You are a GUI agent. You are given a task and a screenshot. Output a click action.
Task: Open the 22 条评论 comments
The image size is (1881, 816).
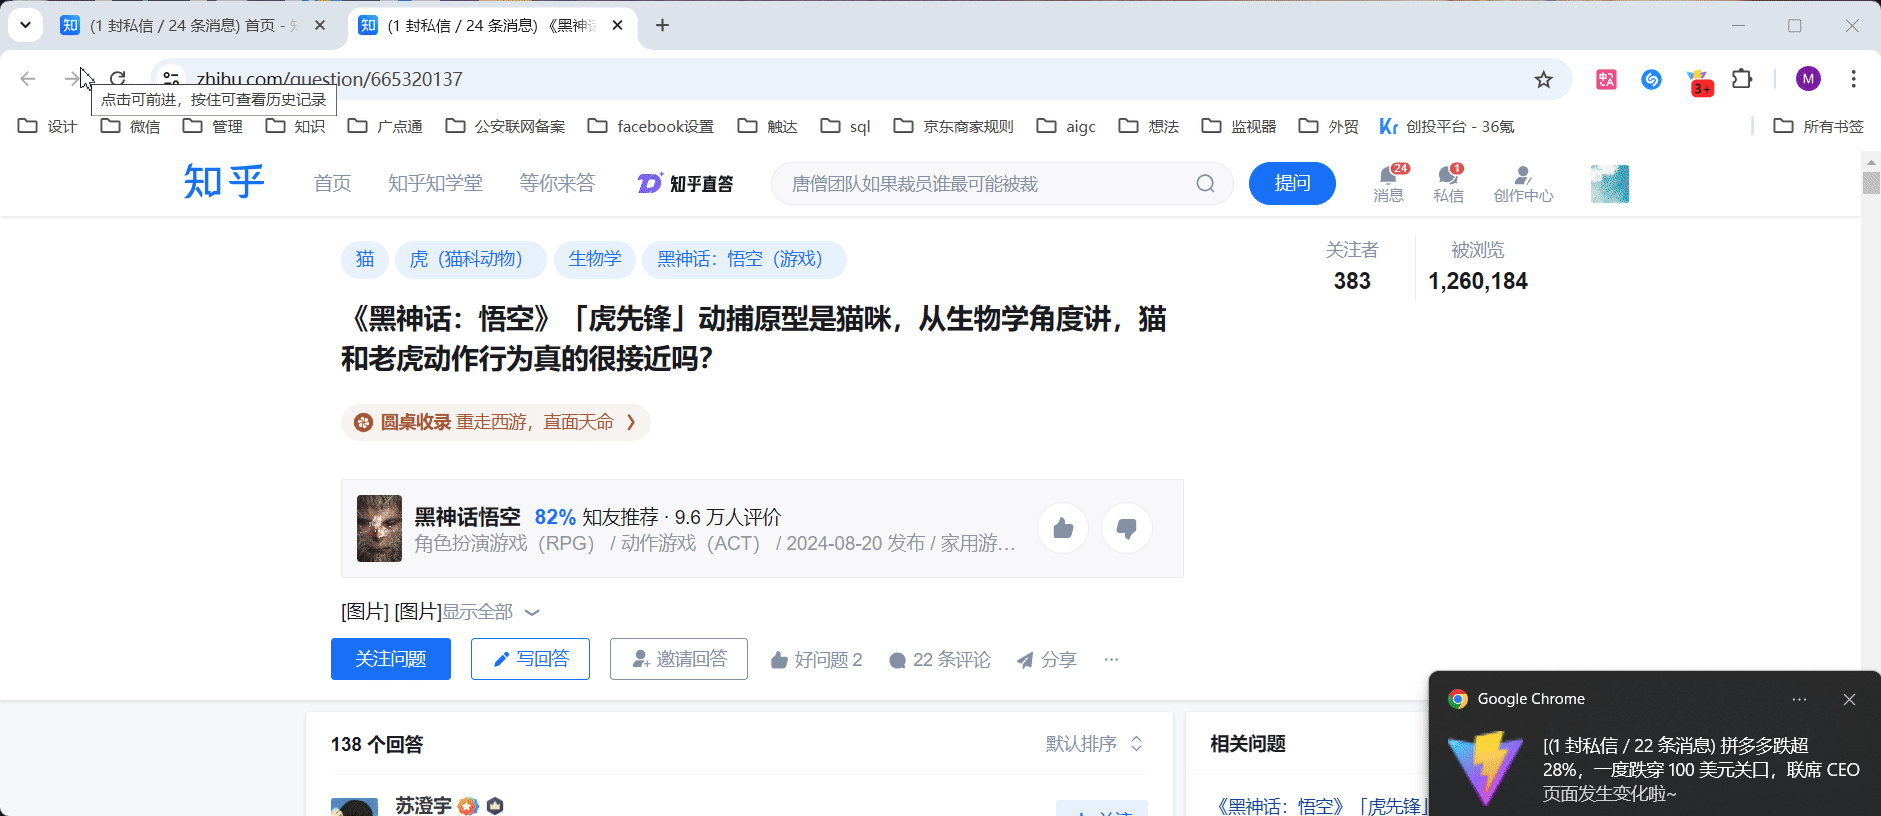(939, 659)
